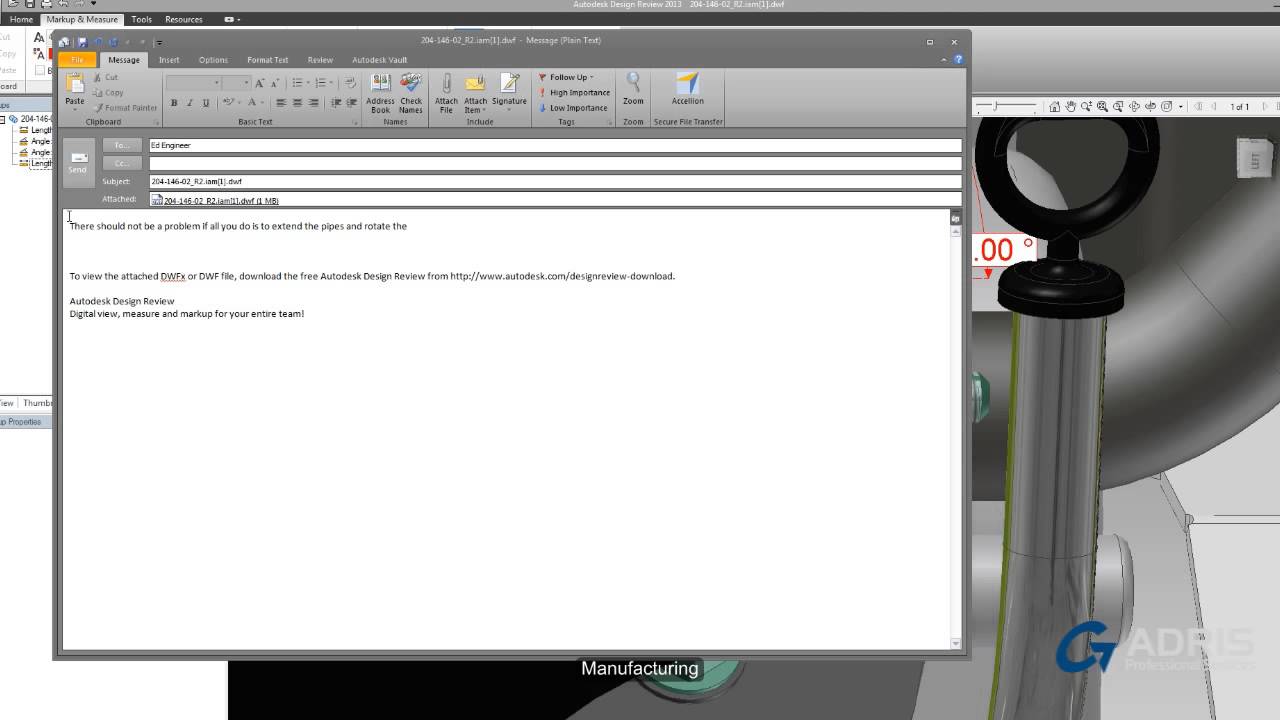Select the Pan hand tool in Design Review
Screen dimensions: 1280x720
tap(1070, 106)
